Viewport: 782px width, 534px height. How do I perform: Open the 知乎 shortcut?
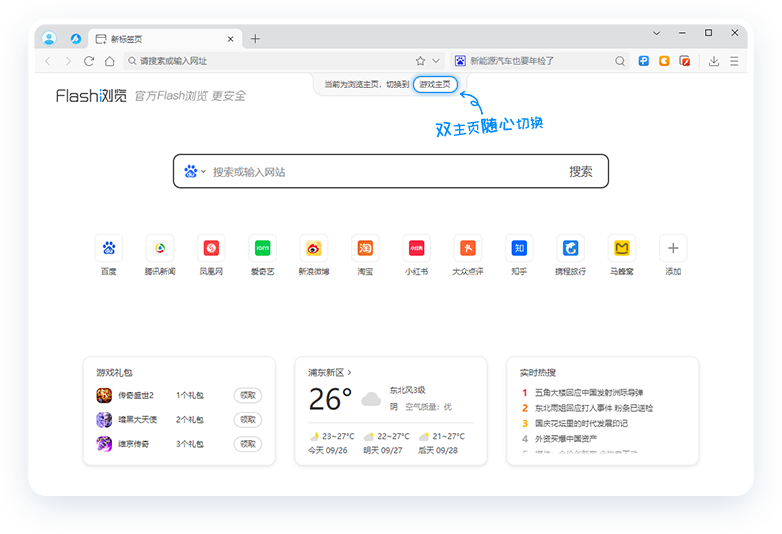pos(519,255)
